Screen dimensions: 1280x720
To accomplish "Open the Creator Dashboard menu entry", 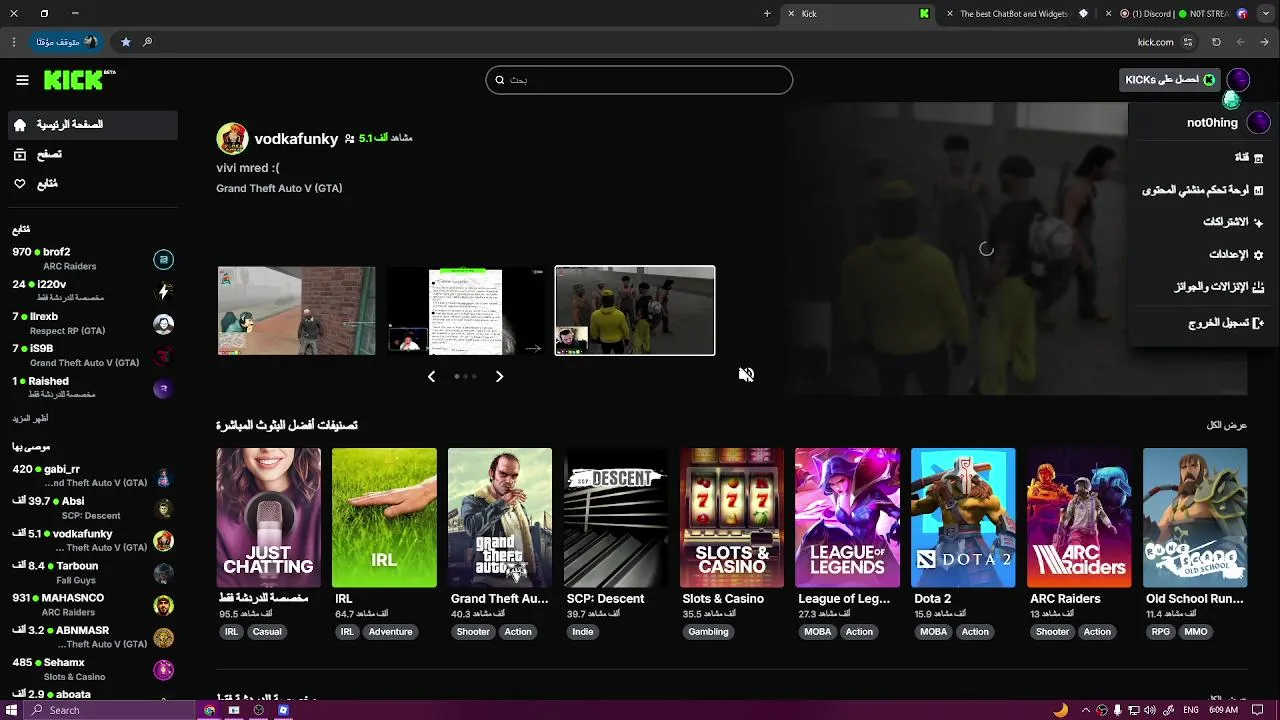I will click(1204, 190).
